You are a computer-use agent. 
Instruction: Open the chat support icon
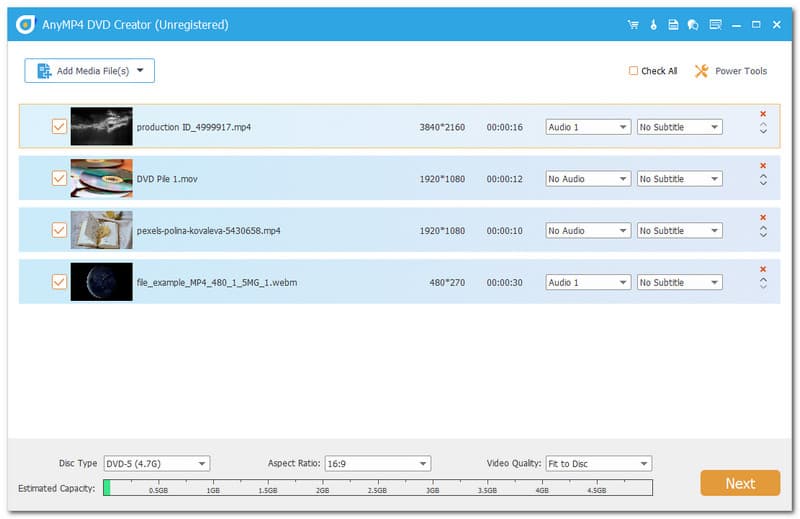pos(693,24)
